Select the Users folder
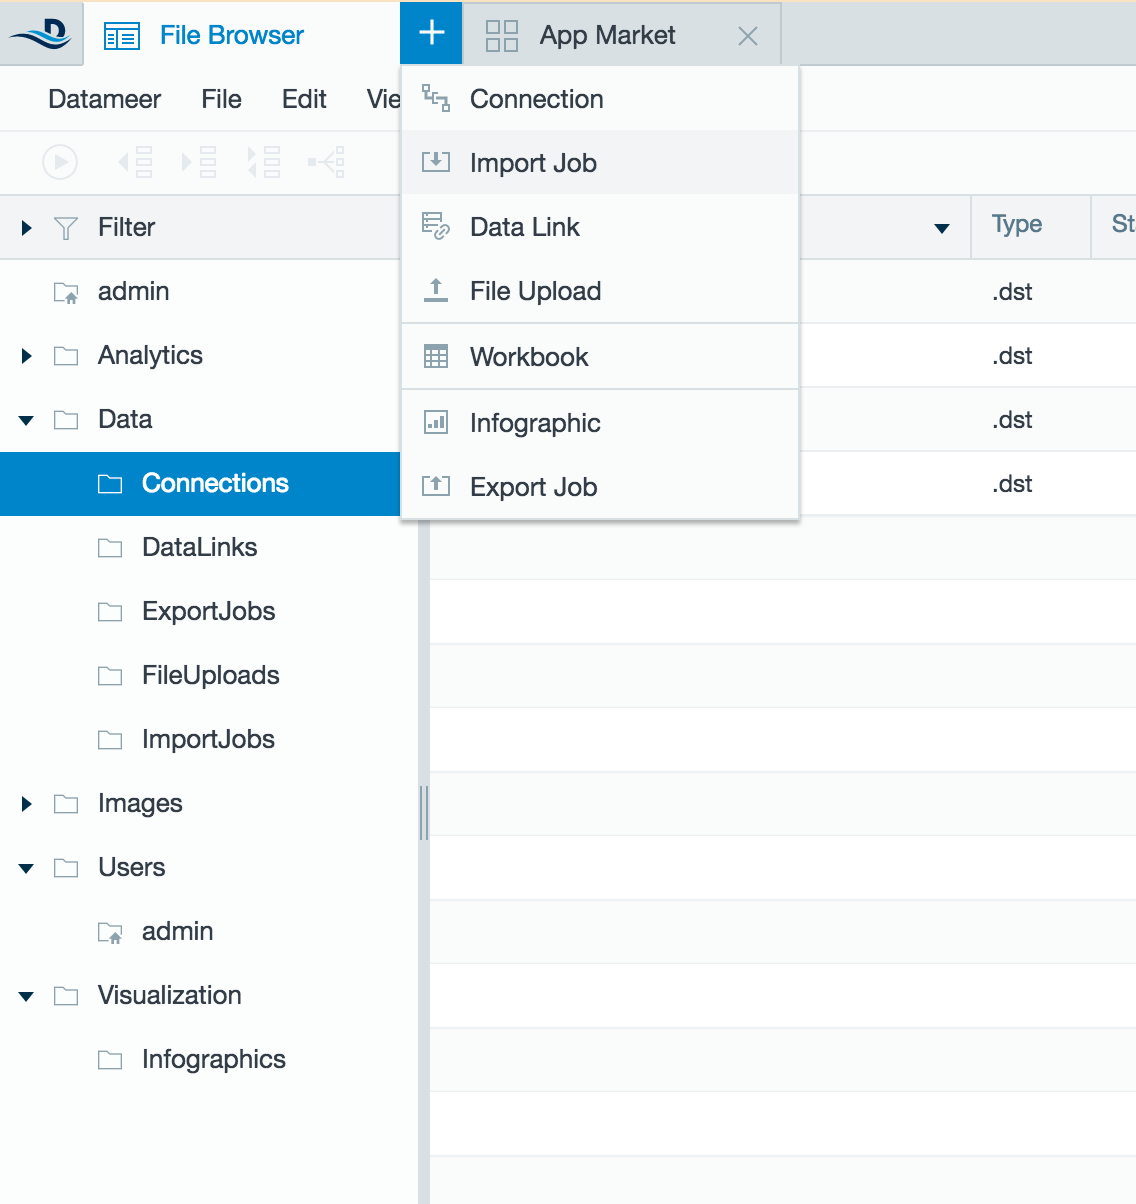 pyautogui.click(x=131, y=867)
